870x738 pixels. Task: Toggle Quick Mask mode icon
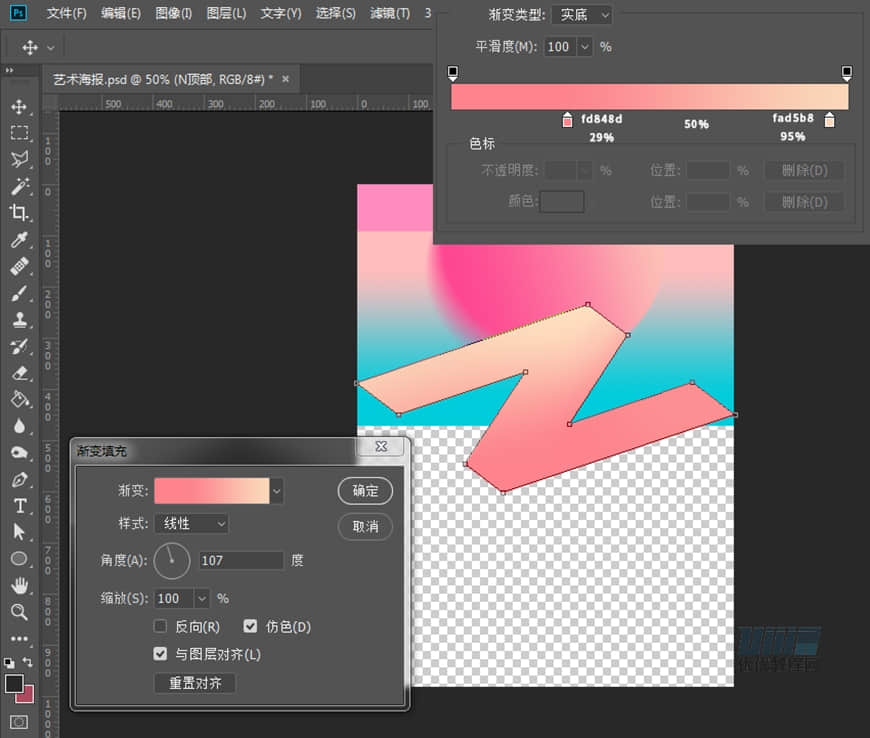tap(19, 722)
